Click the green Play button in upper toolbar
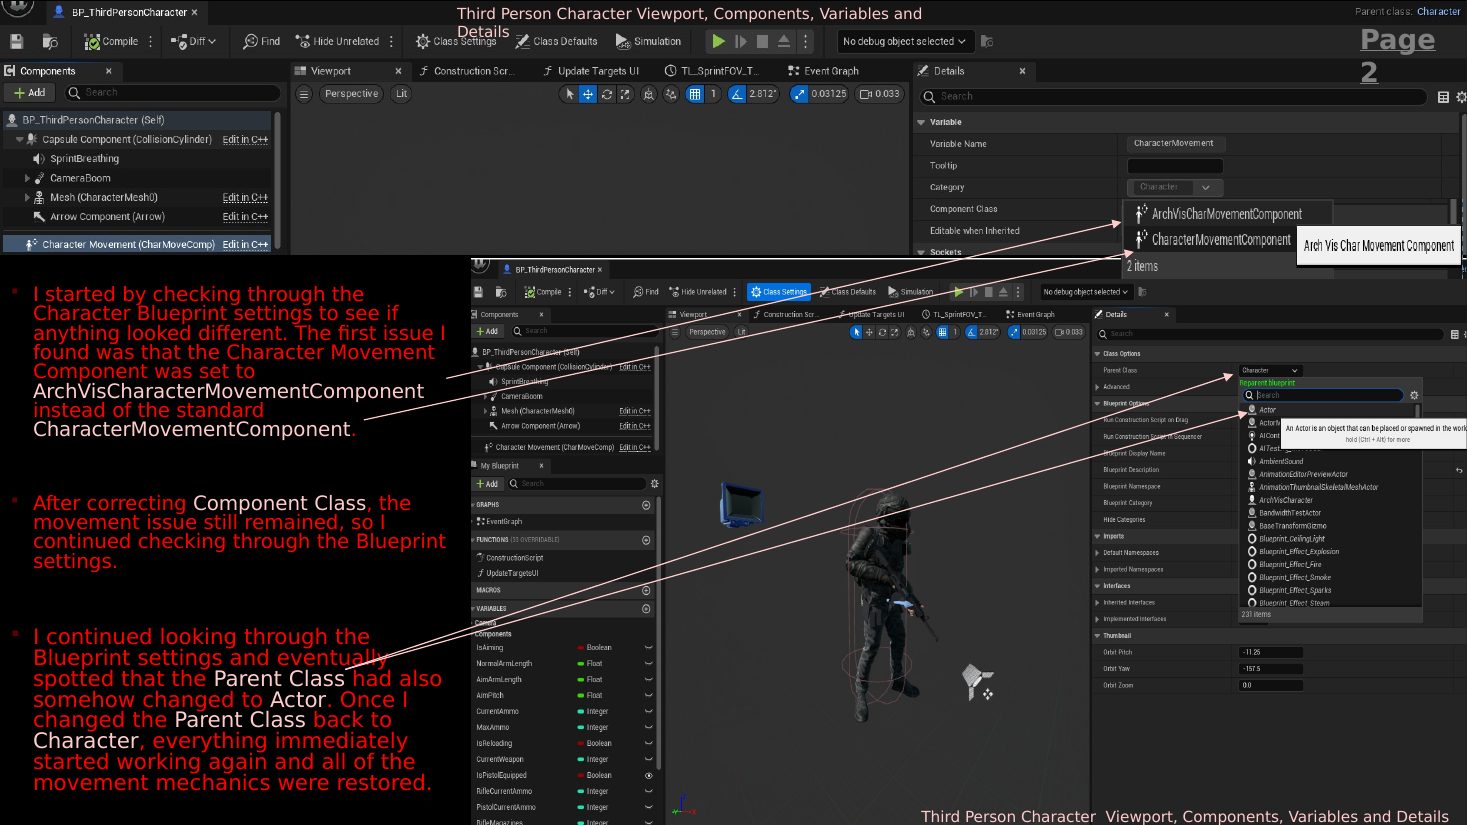1467x825 pixels. click(718, 41)
